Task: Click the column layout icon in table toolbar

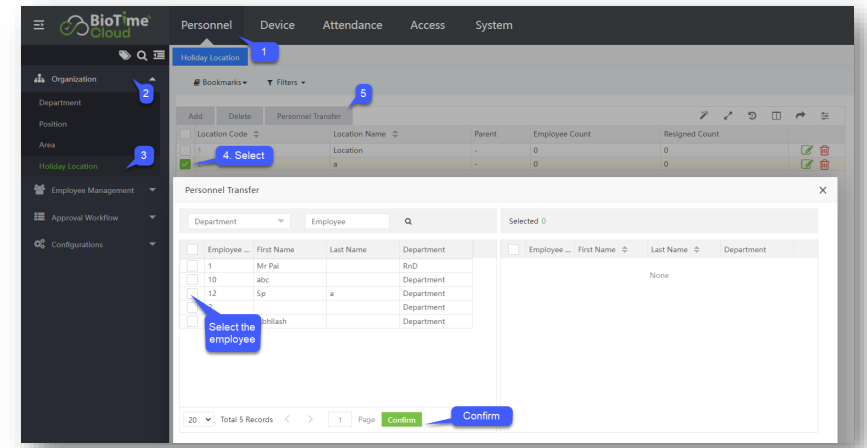Action: (x=776, y=116)
